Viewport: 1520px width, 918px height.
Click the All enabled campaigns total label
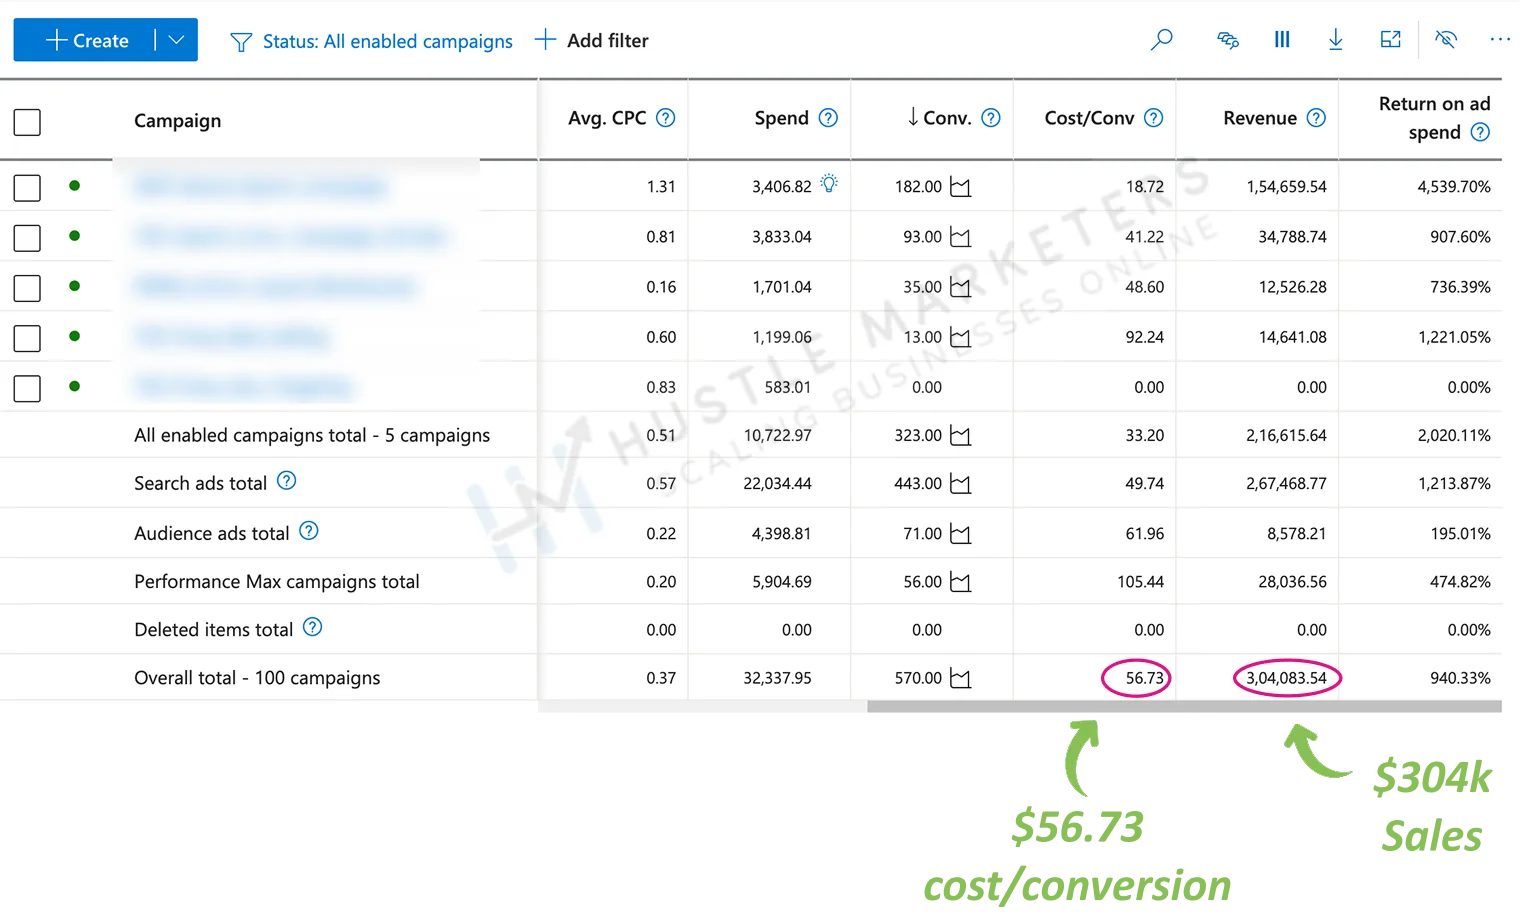tap(312, 435)
